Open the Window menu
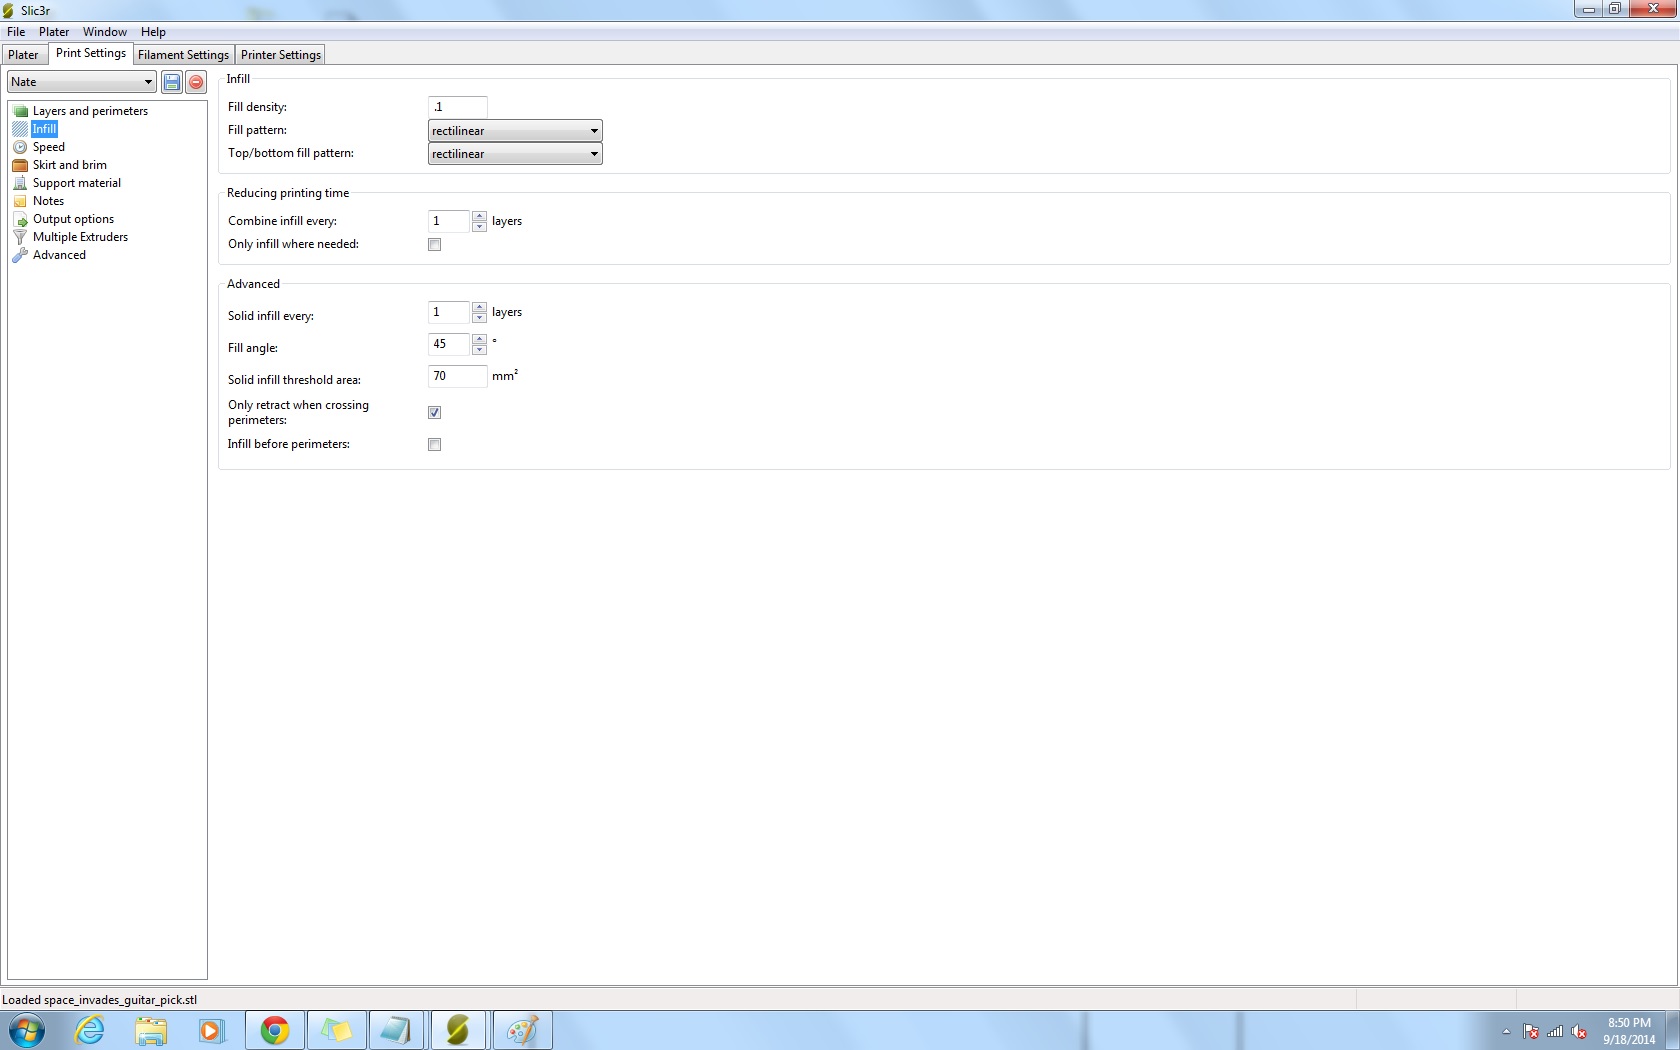This screenshot has height=1050, width=1680. coord(105,32)
